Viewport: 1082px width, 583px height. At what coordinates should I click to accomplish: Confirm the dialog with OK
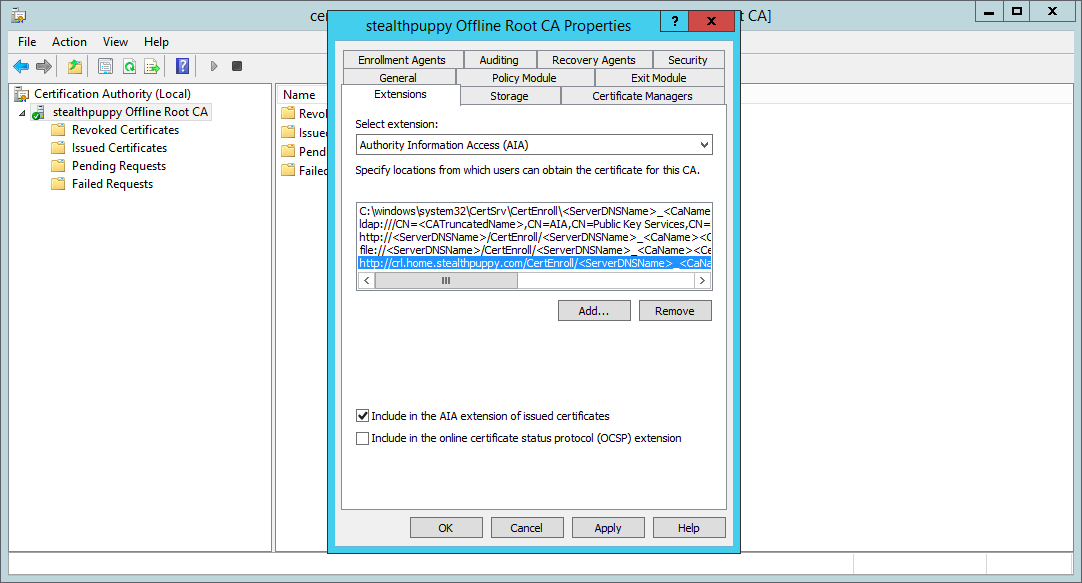(446, 528)
